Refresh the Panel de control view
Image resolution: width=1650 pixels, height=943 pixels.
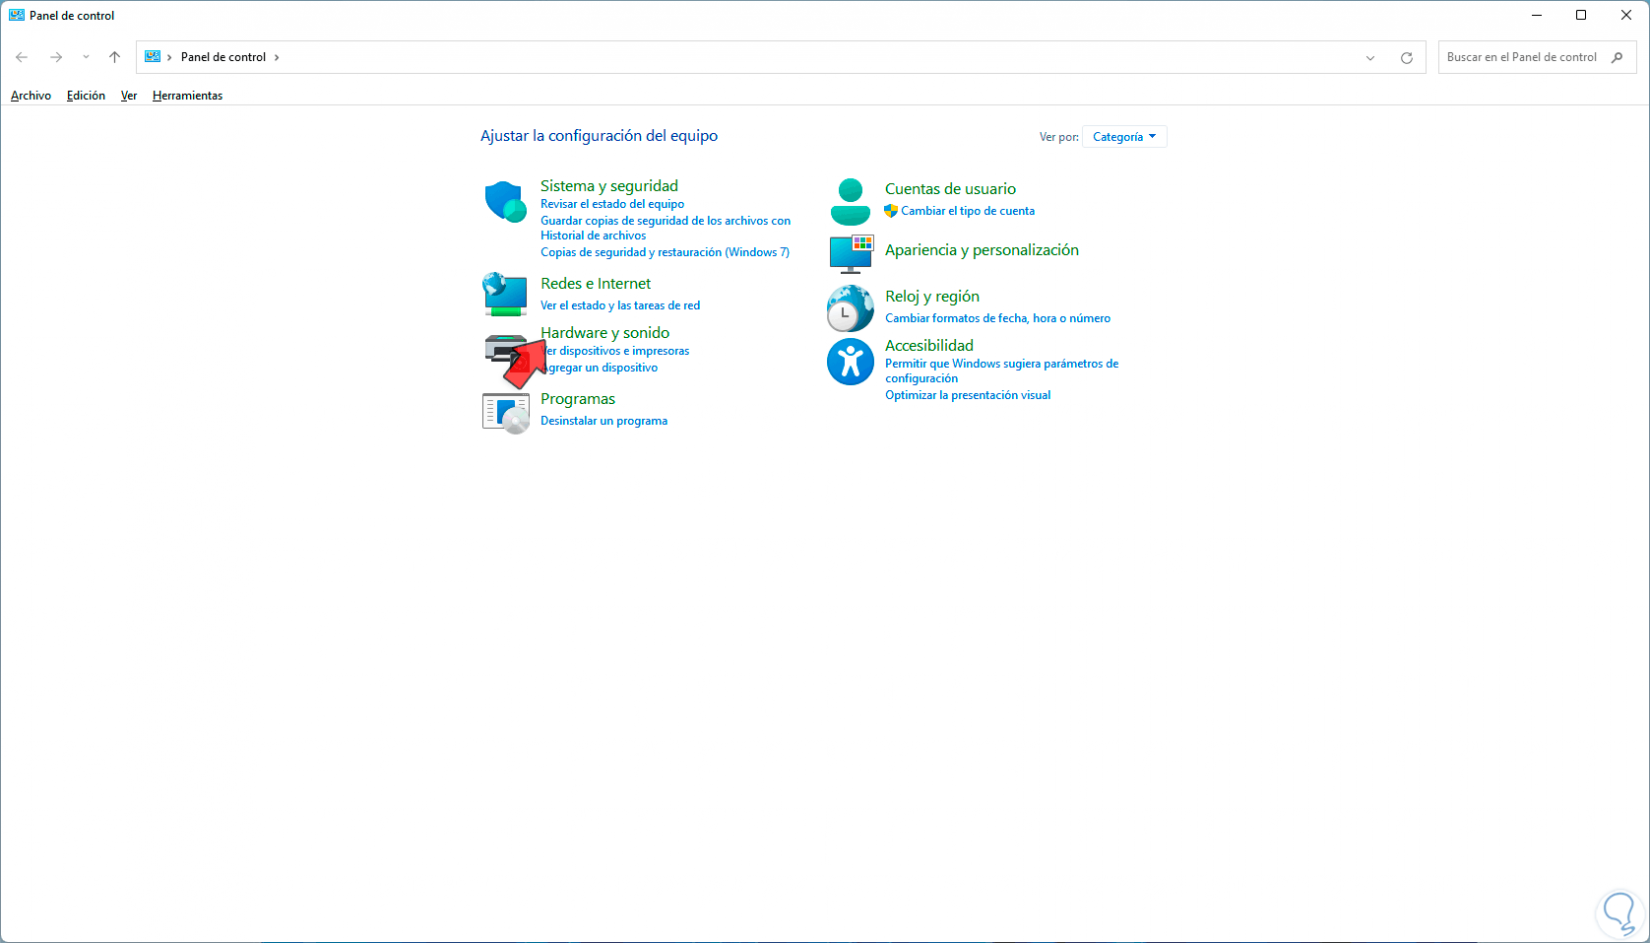coord(1406,58)
